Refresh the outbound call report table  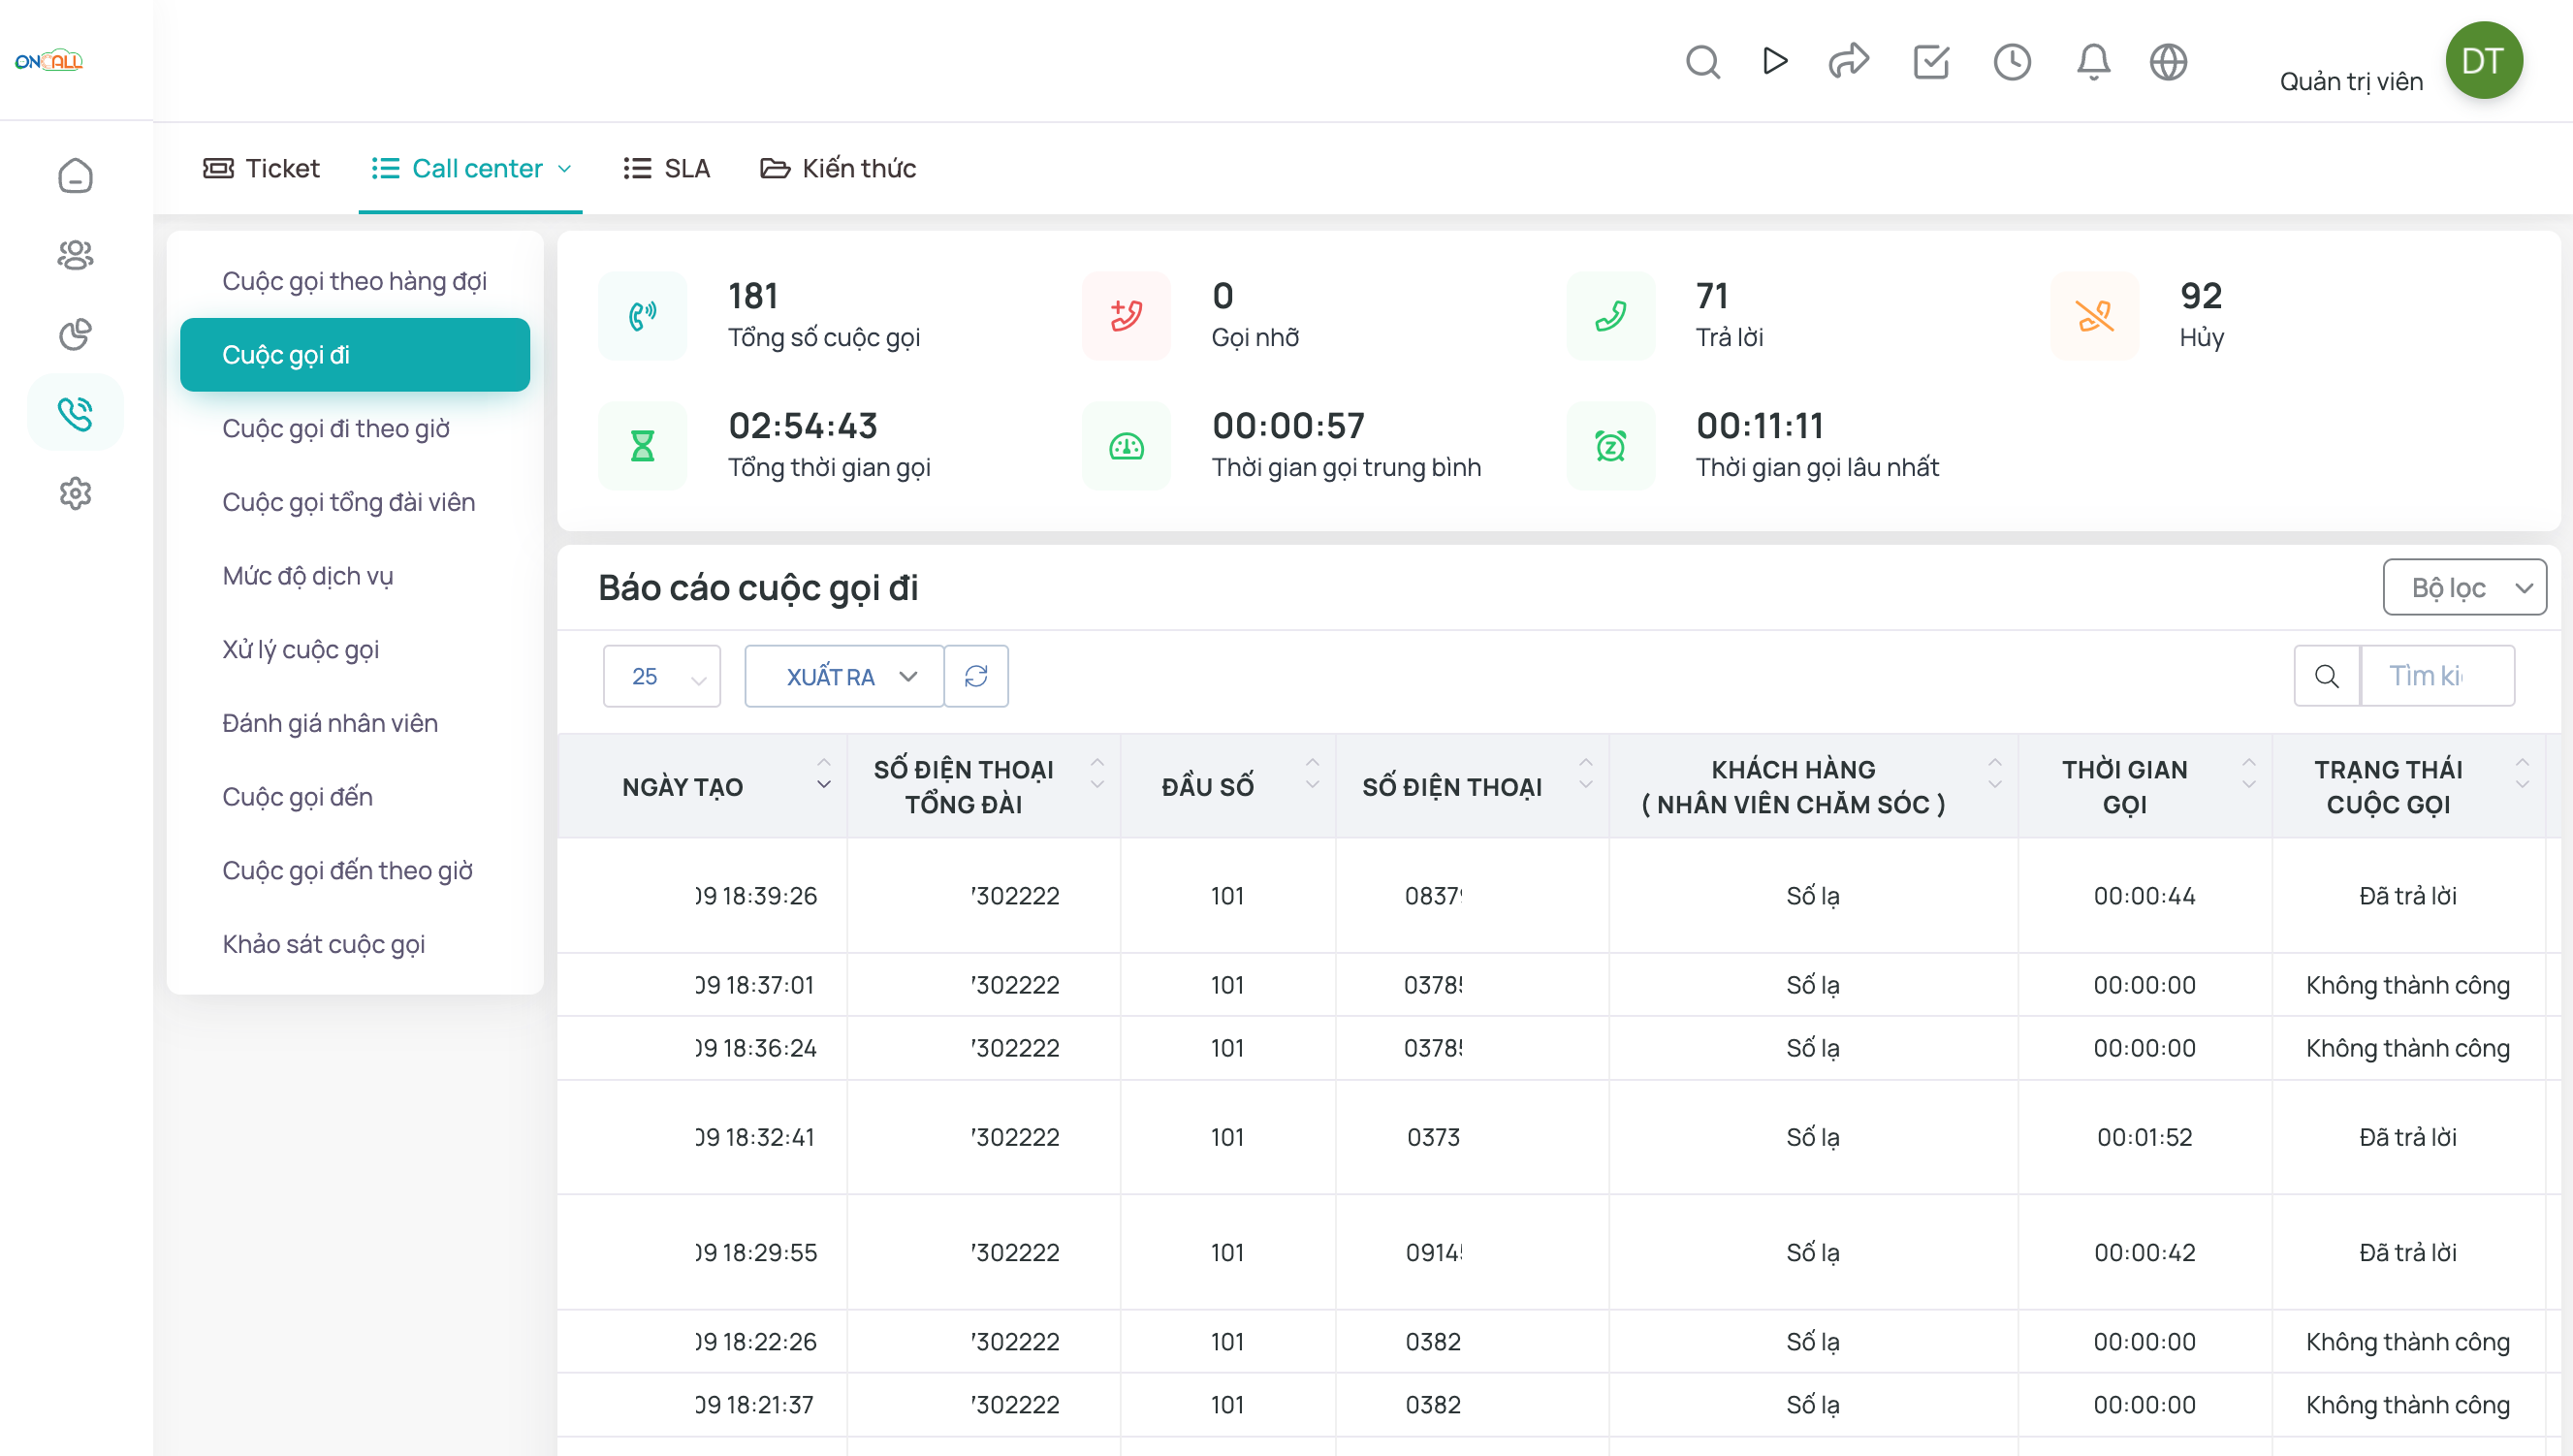975,676
